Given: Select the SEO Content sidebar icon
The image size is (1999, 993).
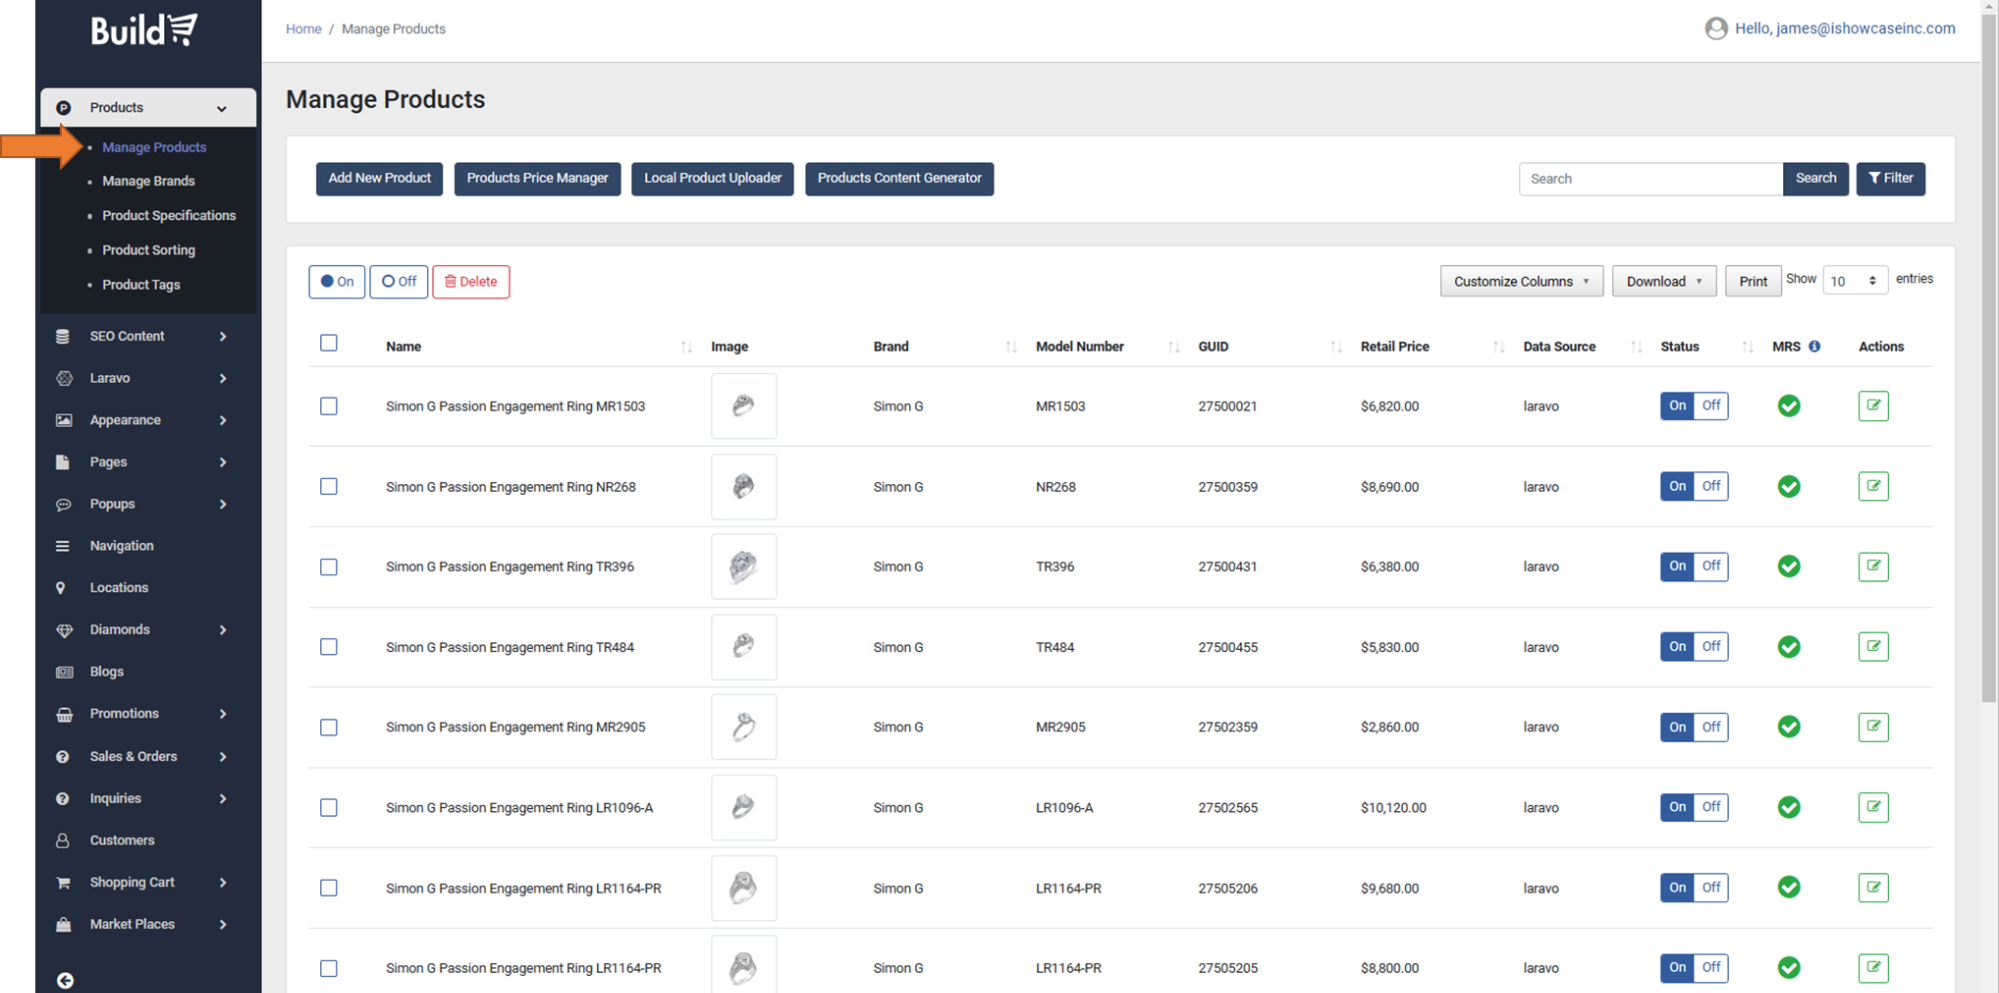Looking at the screenshot, I should [x=64, y=336].
